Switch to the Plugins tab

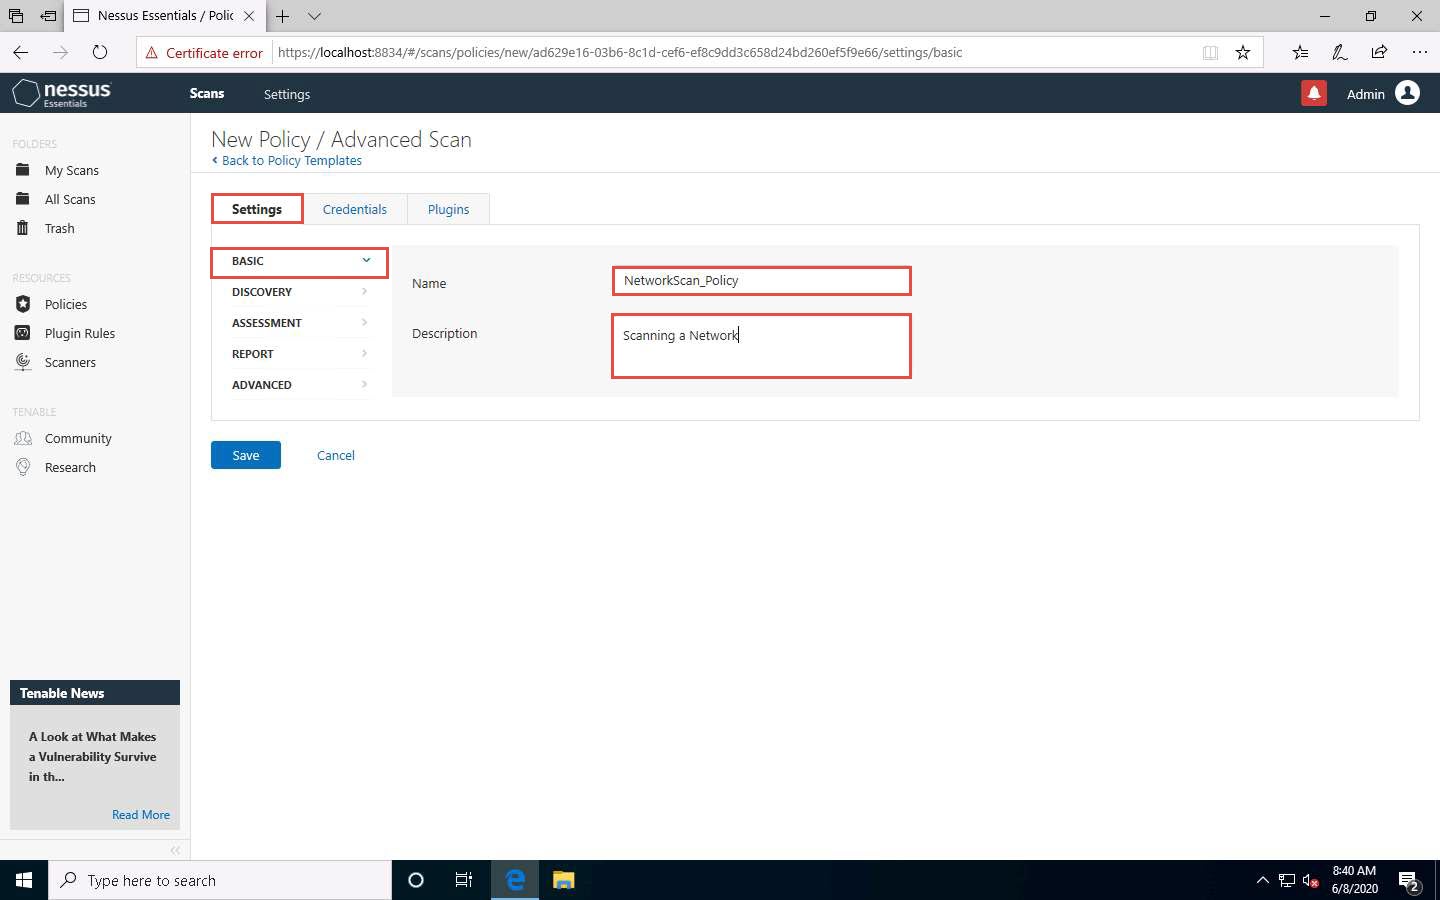(x=449, y=209)
